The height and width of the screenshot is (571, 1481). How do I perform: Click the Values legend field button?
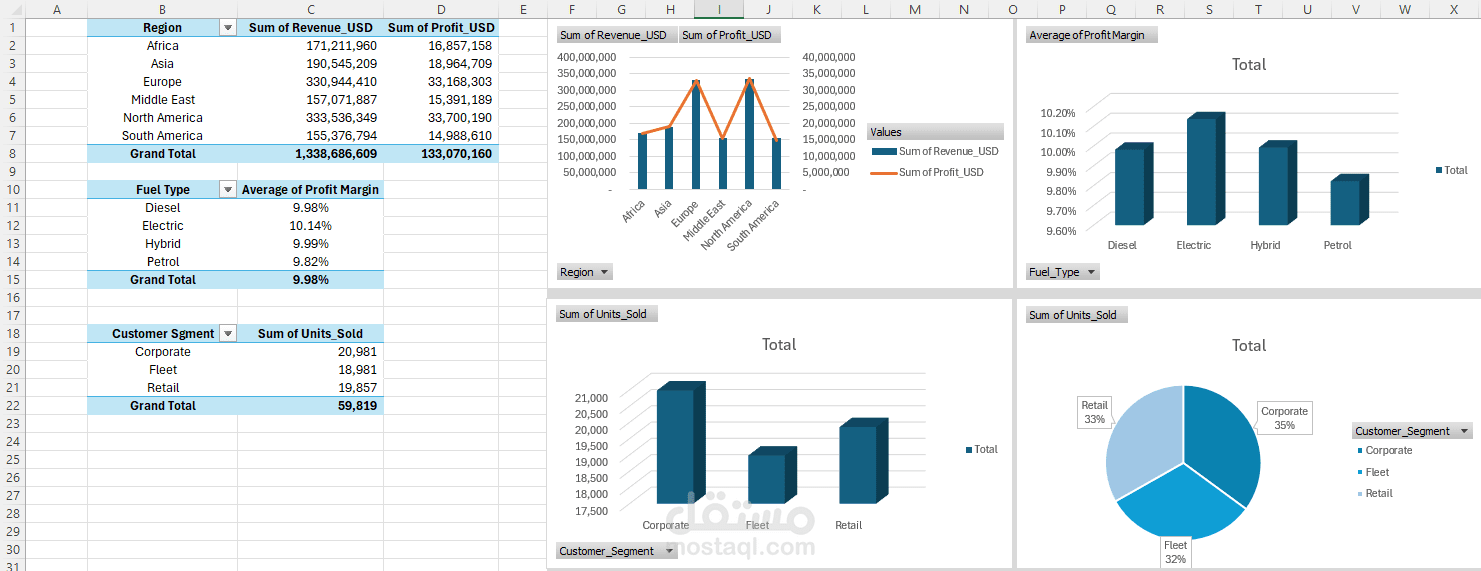pyautogui.click(x=935, y=132)
